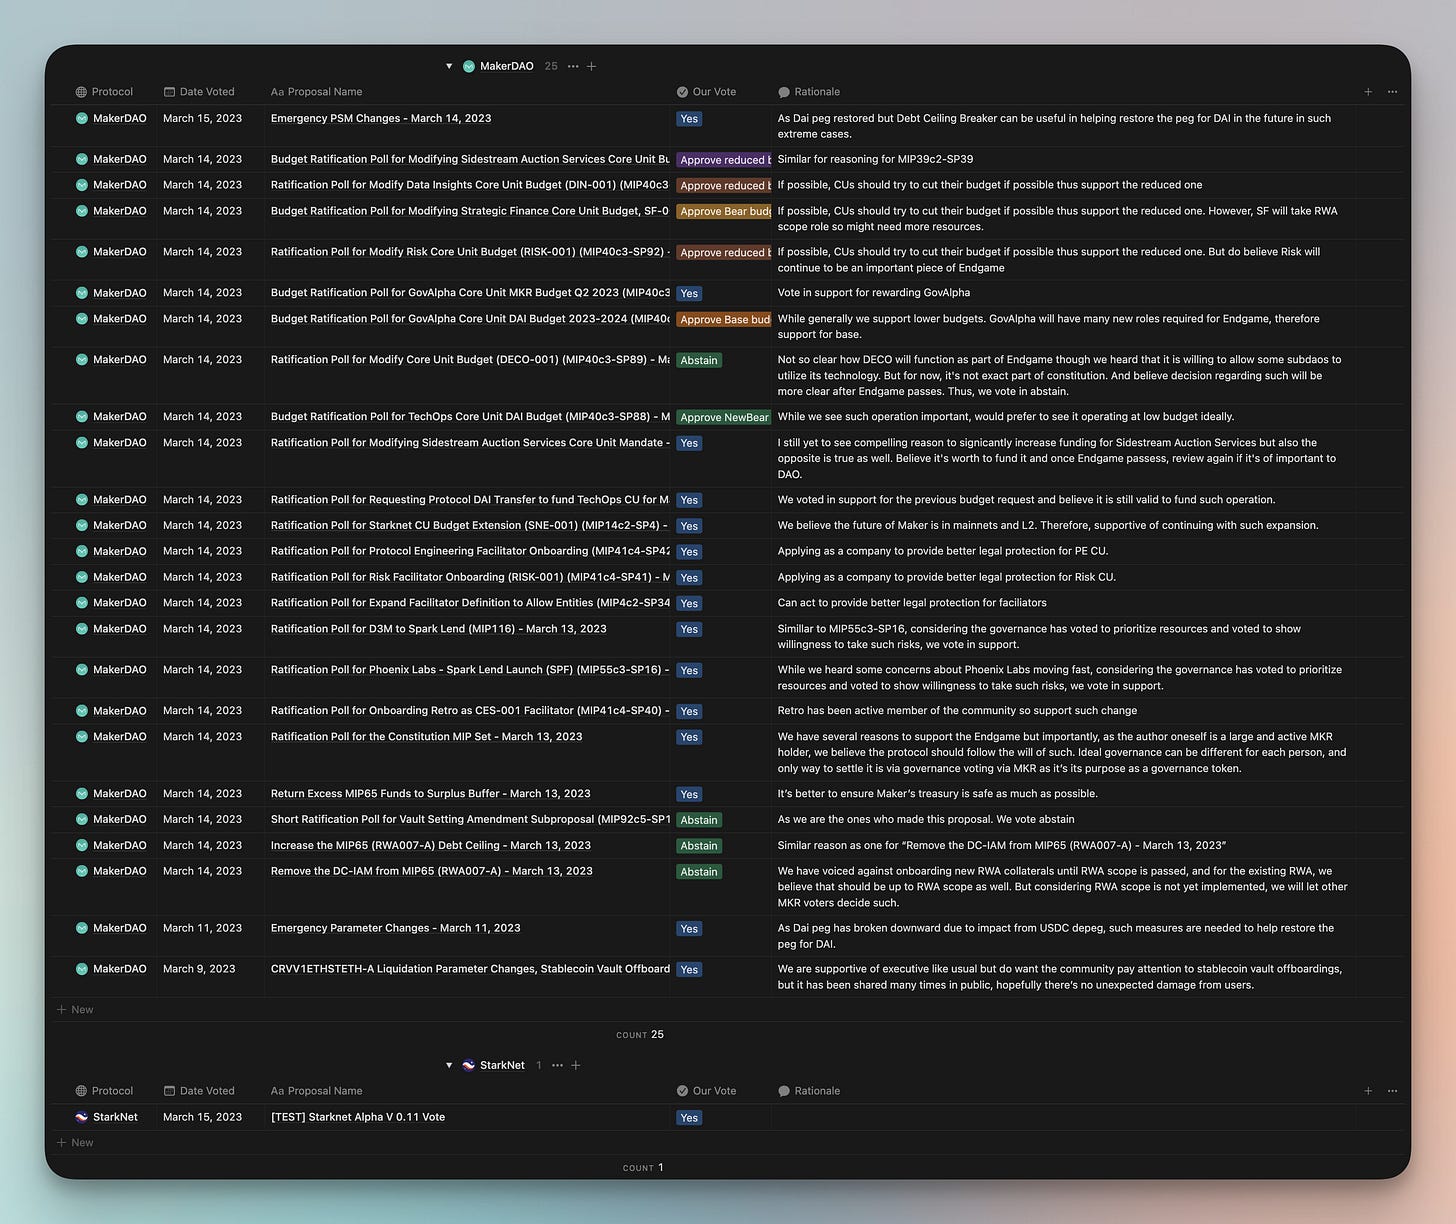
Task: Add a column in MakerDAO table header
Action: pyautogui.click(x=1368, y=92)
